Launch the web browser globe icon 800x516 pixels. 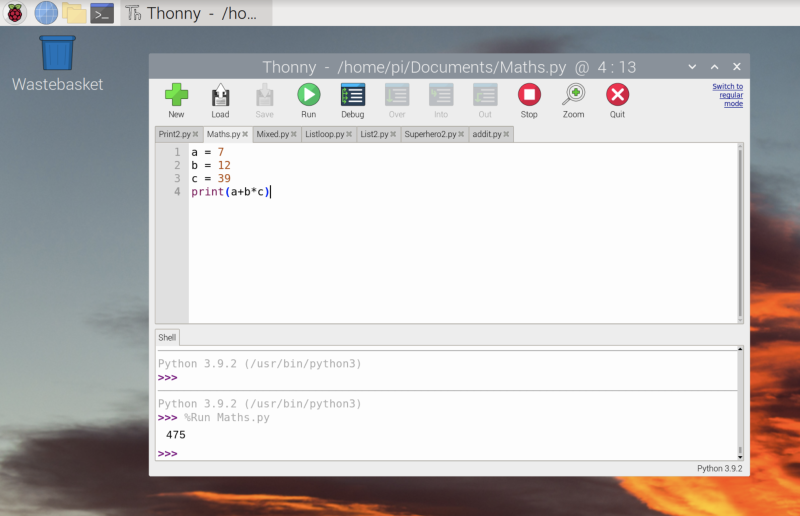pos(46,13)
